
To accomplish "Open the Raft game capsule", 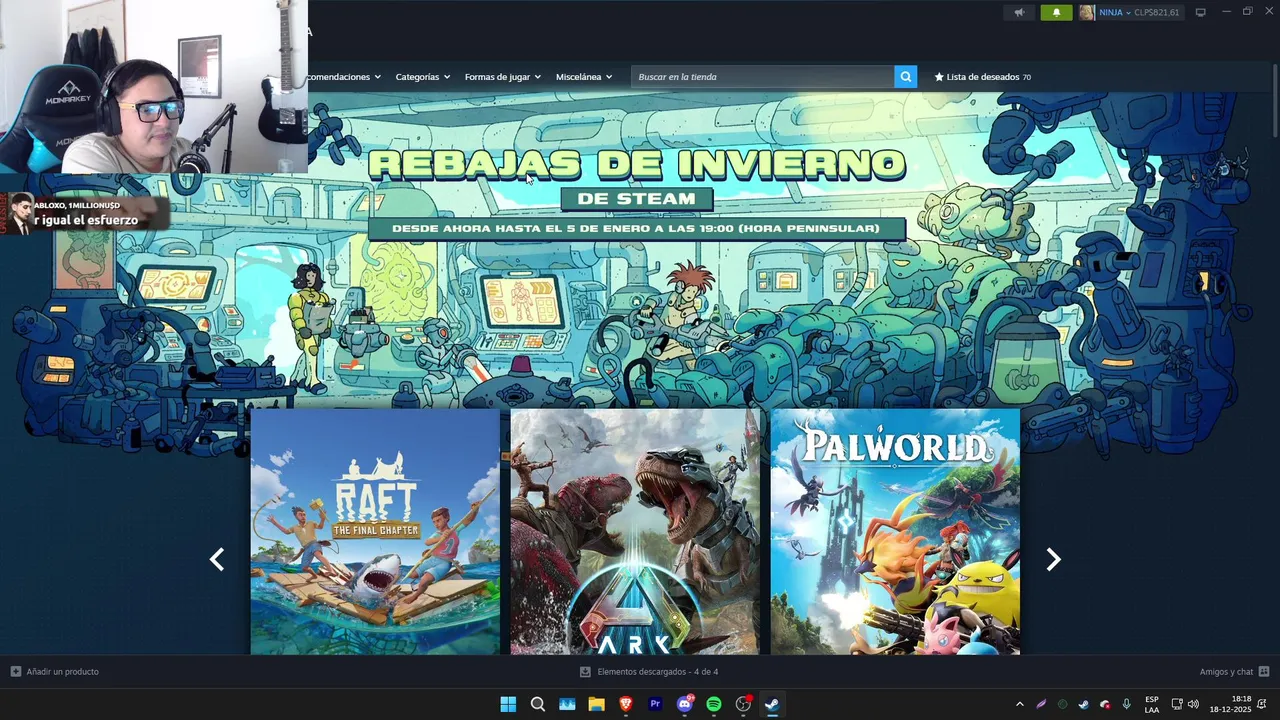I will 375,531.
